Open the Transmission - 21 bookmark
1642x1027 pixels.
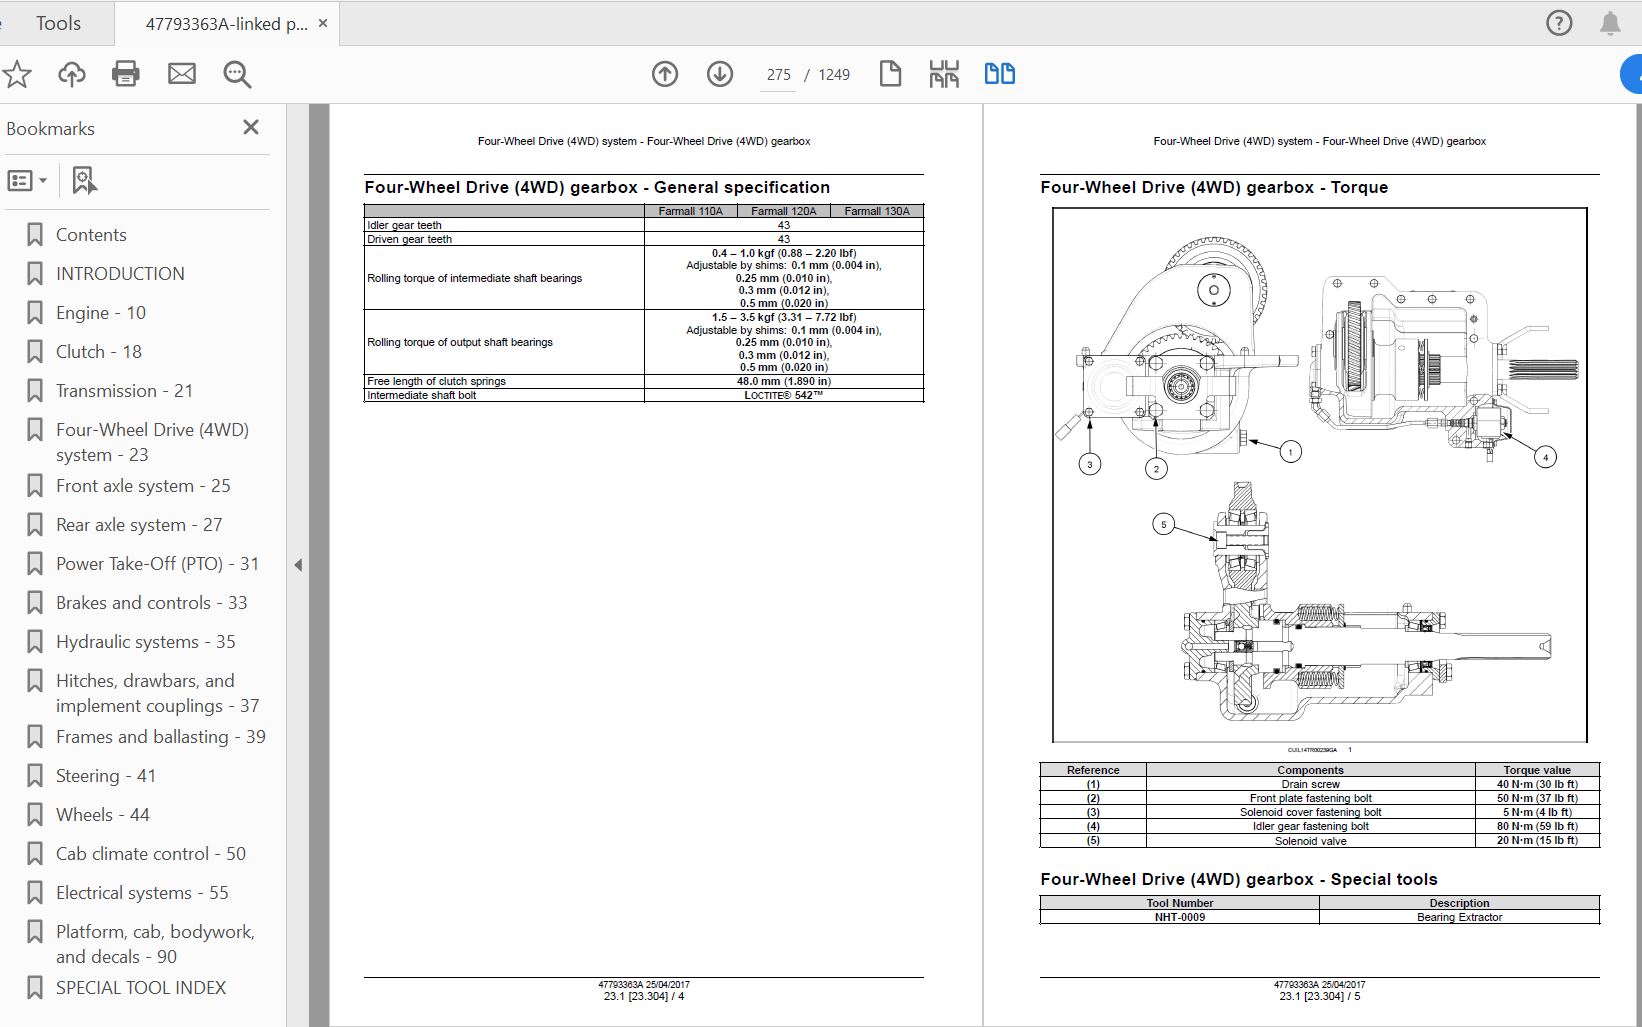click(x=124, y=391)
